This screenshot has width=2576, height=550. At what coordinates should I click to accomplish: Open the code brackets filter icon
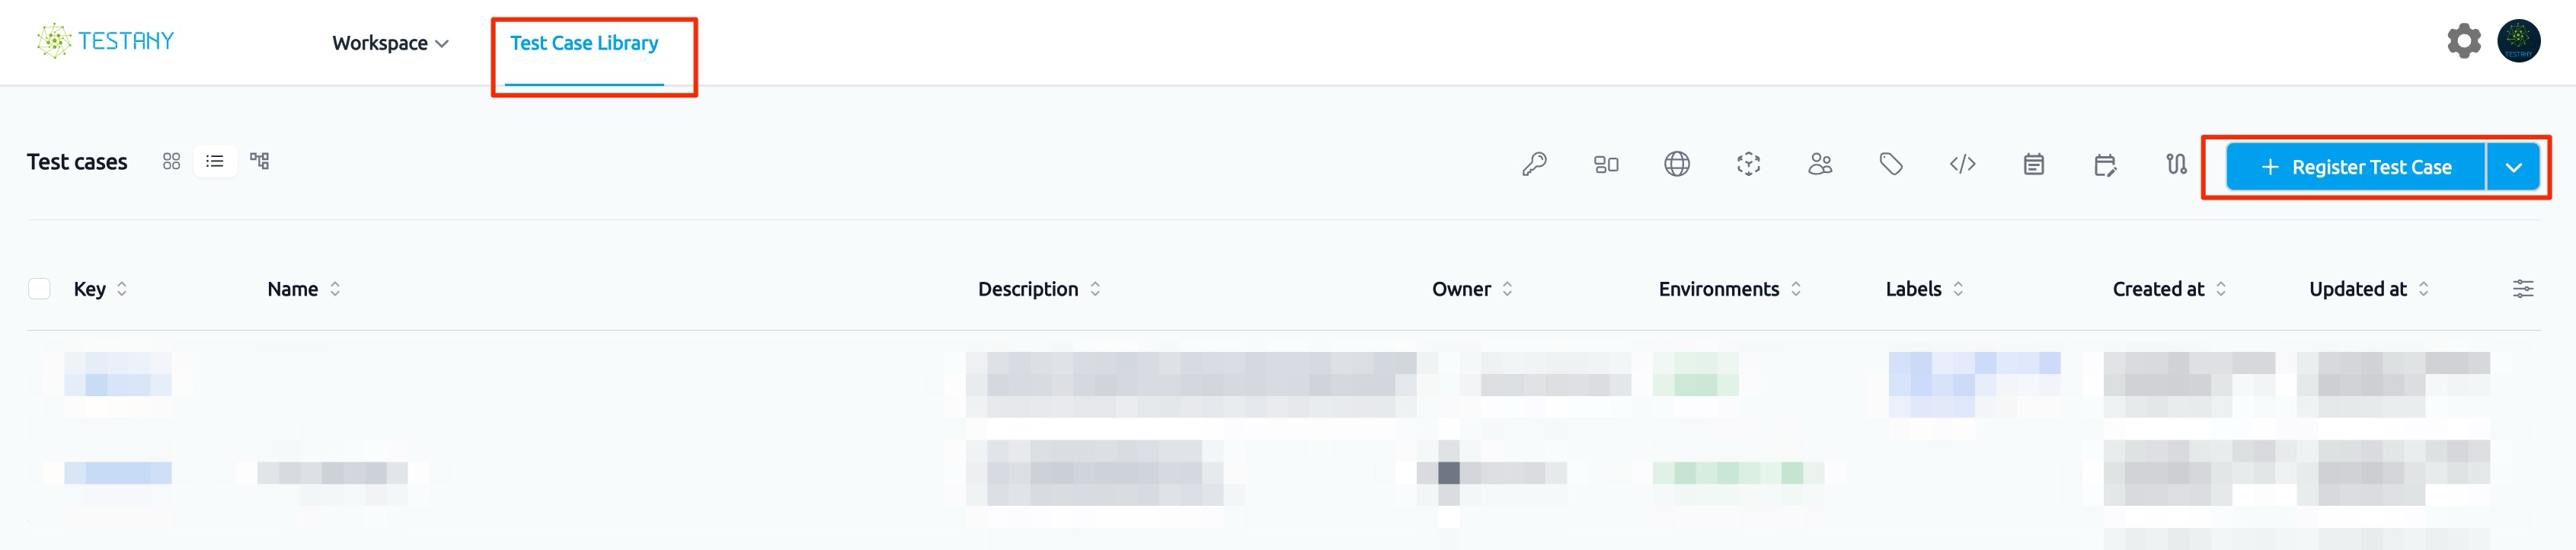pos(1962,164)
